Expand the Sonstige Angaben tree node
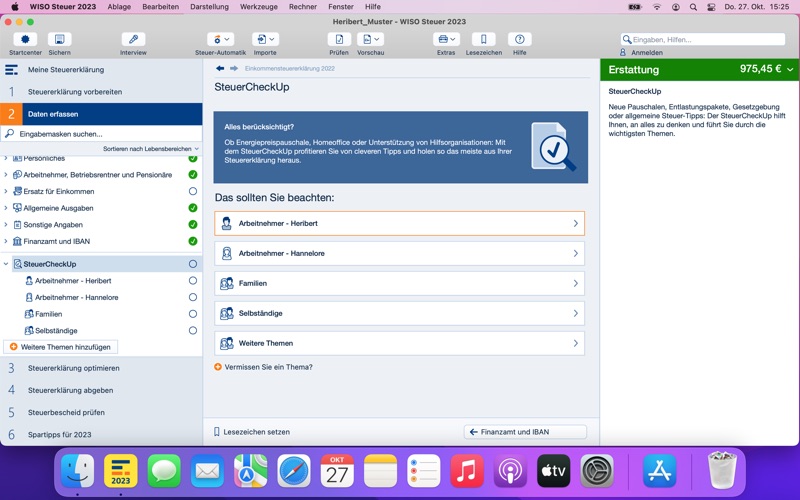The height and width of the screenshot is (500, 800). point(6,224)
